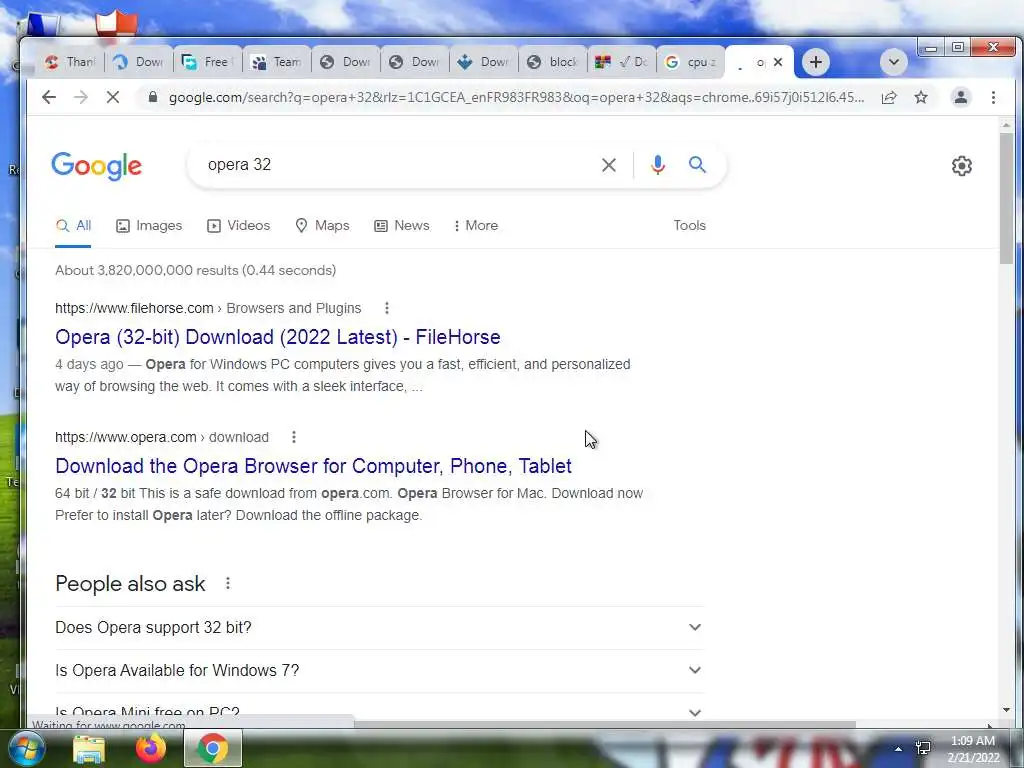Viewport: 1024px width, 768px height.
Task: Click the address bar URL
Action: point(516,97)
